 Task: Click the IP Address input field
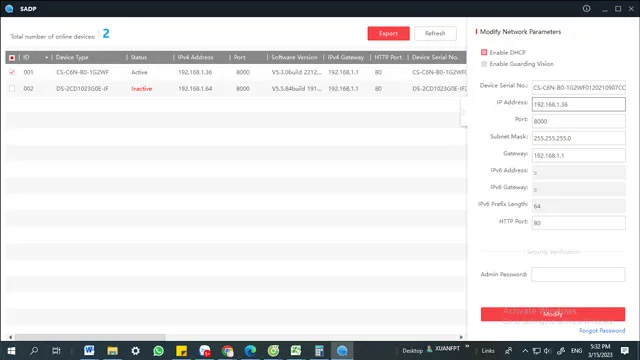point(578,104)
